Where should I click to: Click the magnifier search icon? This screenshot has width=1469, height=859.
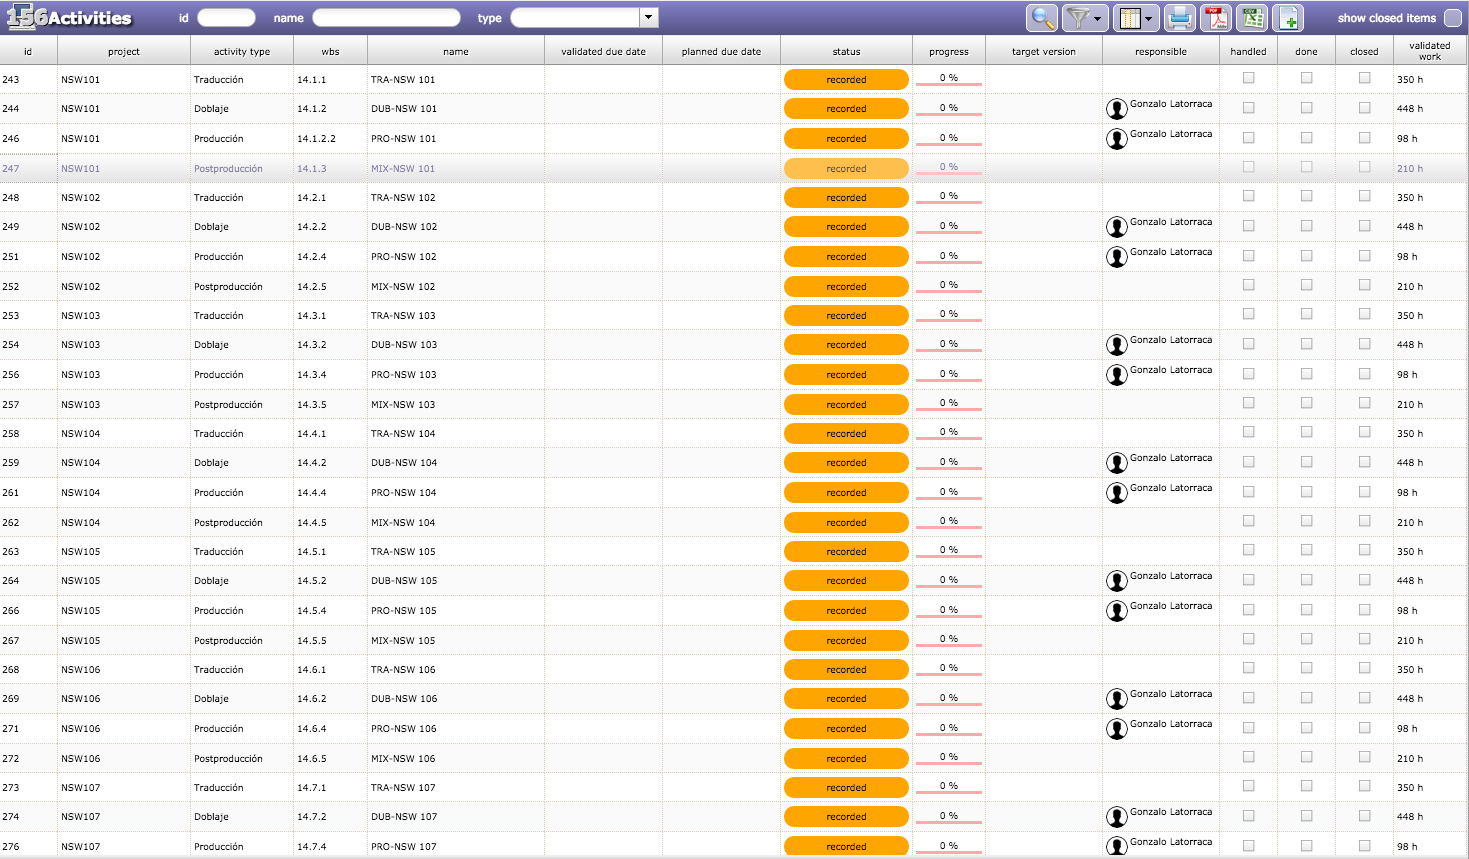click(1041, 18)
